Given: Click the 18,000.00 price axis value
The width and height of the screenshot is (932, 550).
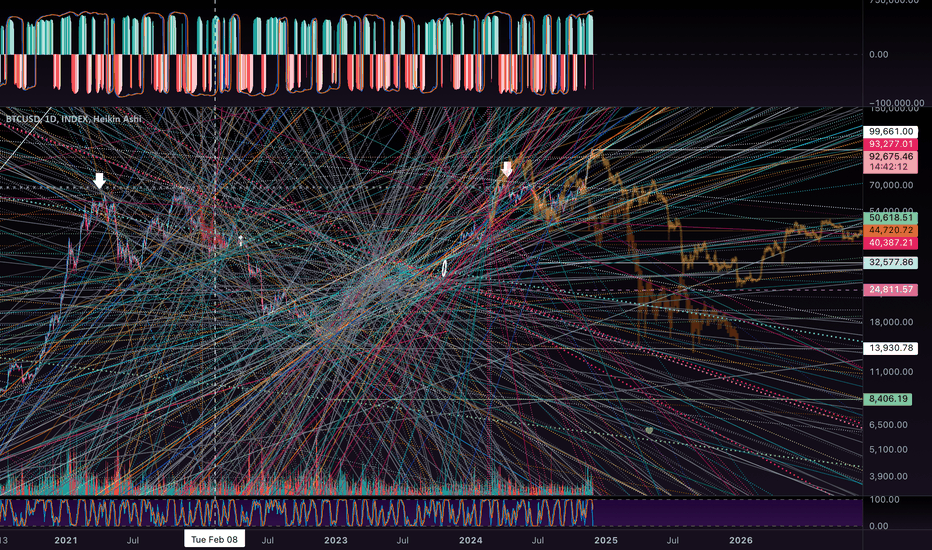Looking at the screenshot, I should point(890,322).
